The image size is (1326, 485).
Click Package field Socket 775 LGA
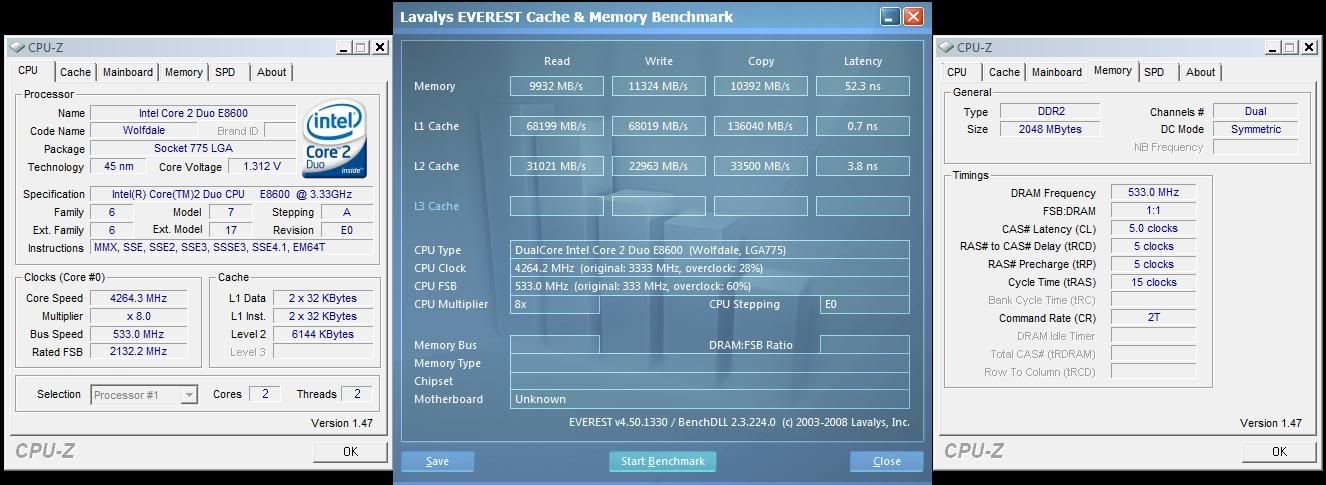coord(193,149)
